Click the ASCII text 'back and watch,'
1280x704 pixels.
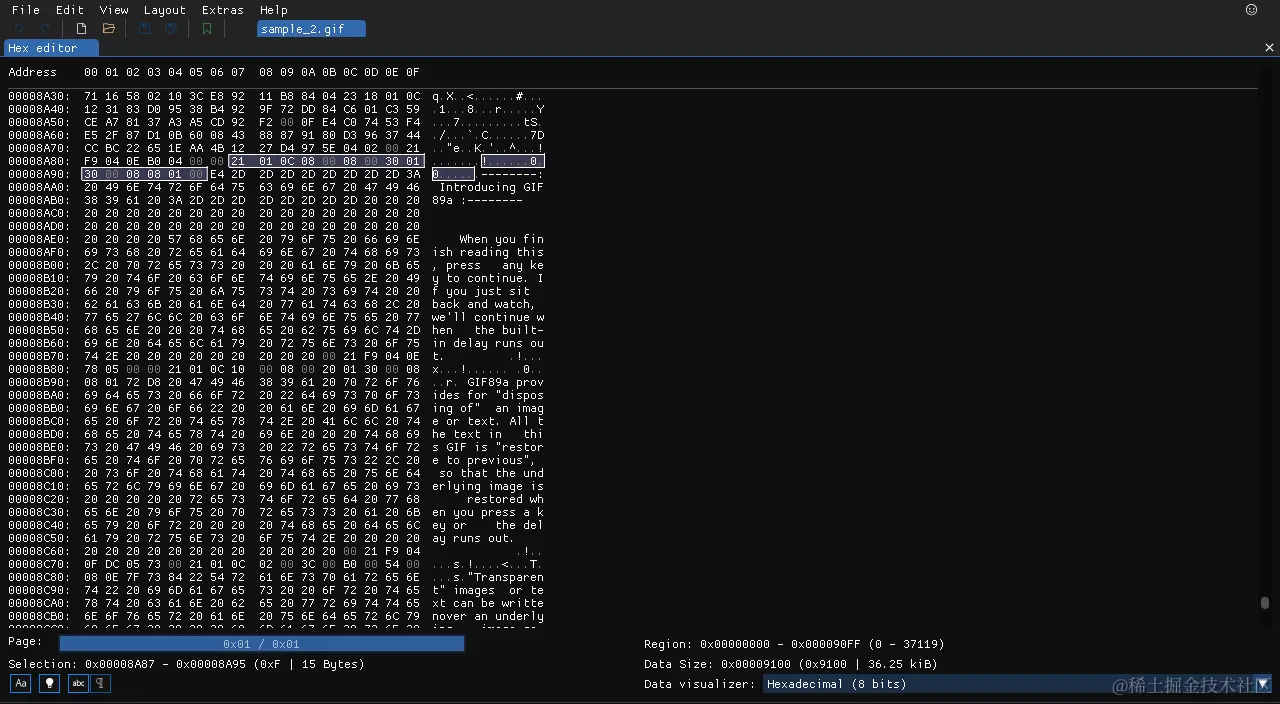(484, 304)
